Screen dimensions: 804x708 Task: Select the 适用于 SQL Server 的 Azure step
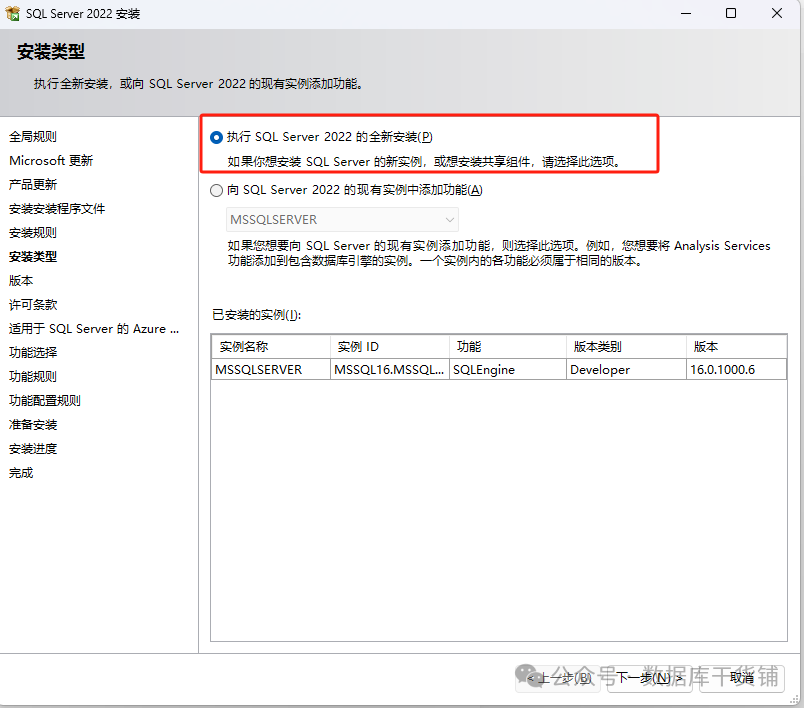94,329
